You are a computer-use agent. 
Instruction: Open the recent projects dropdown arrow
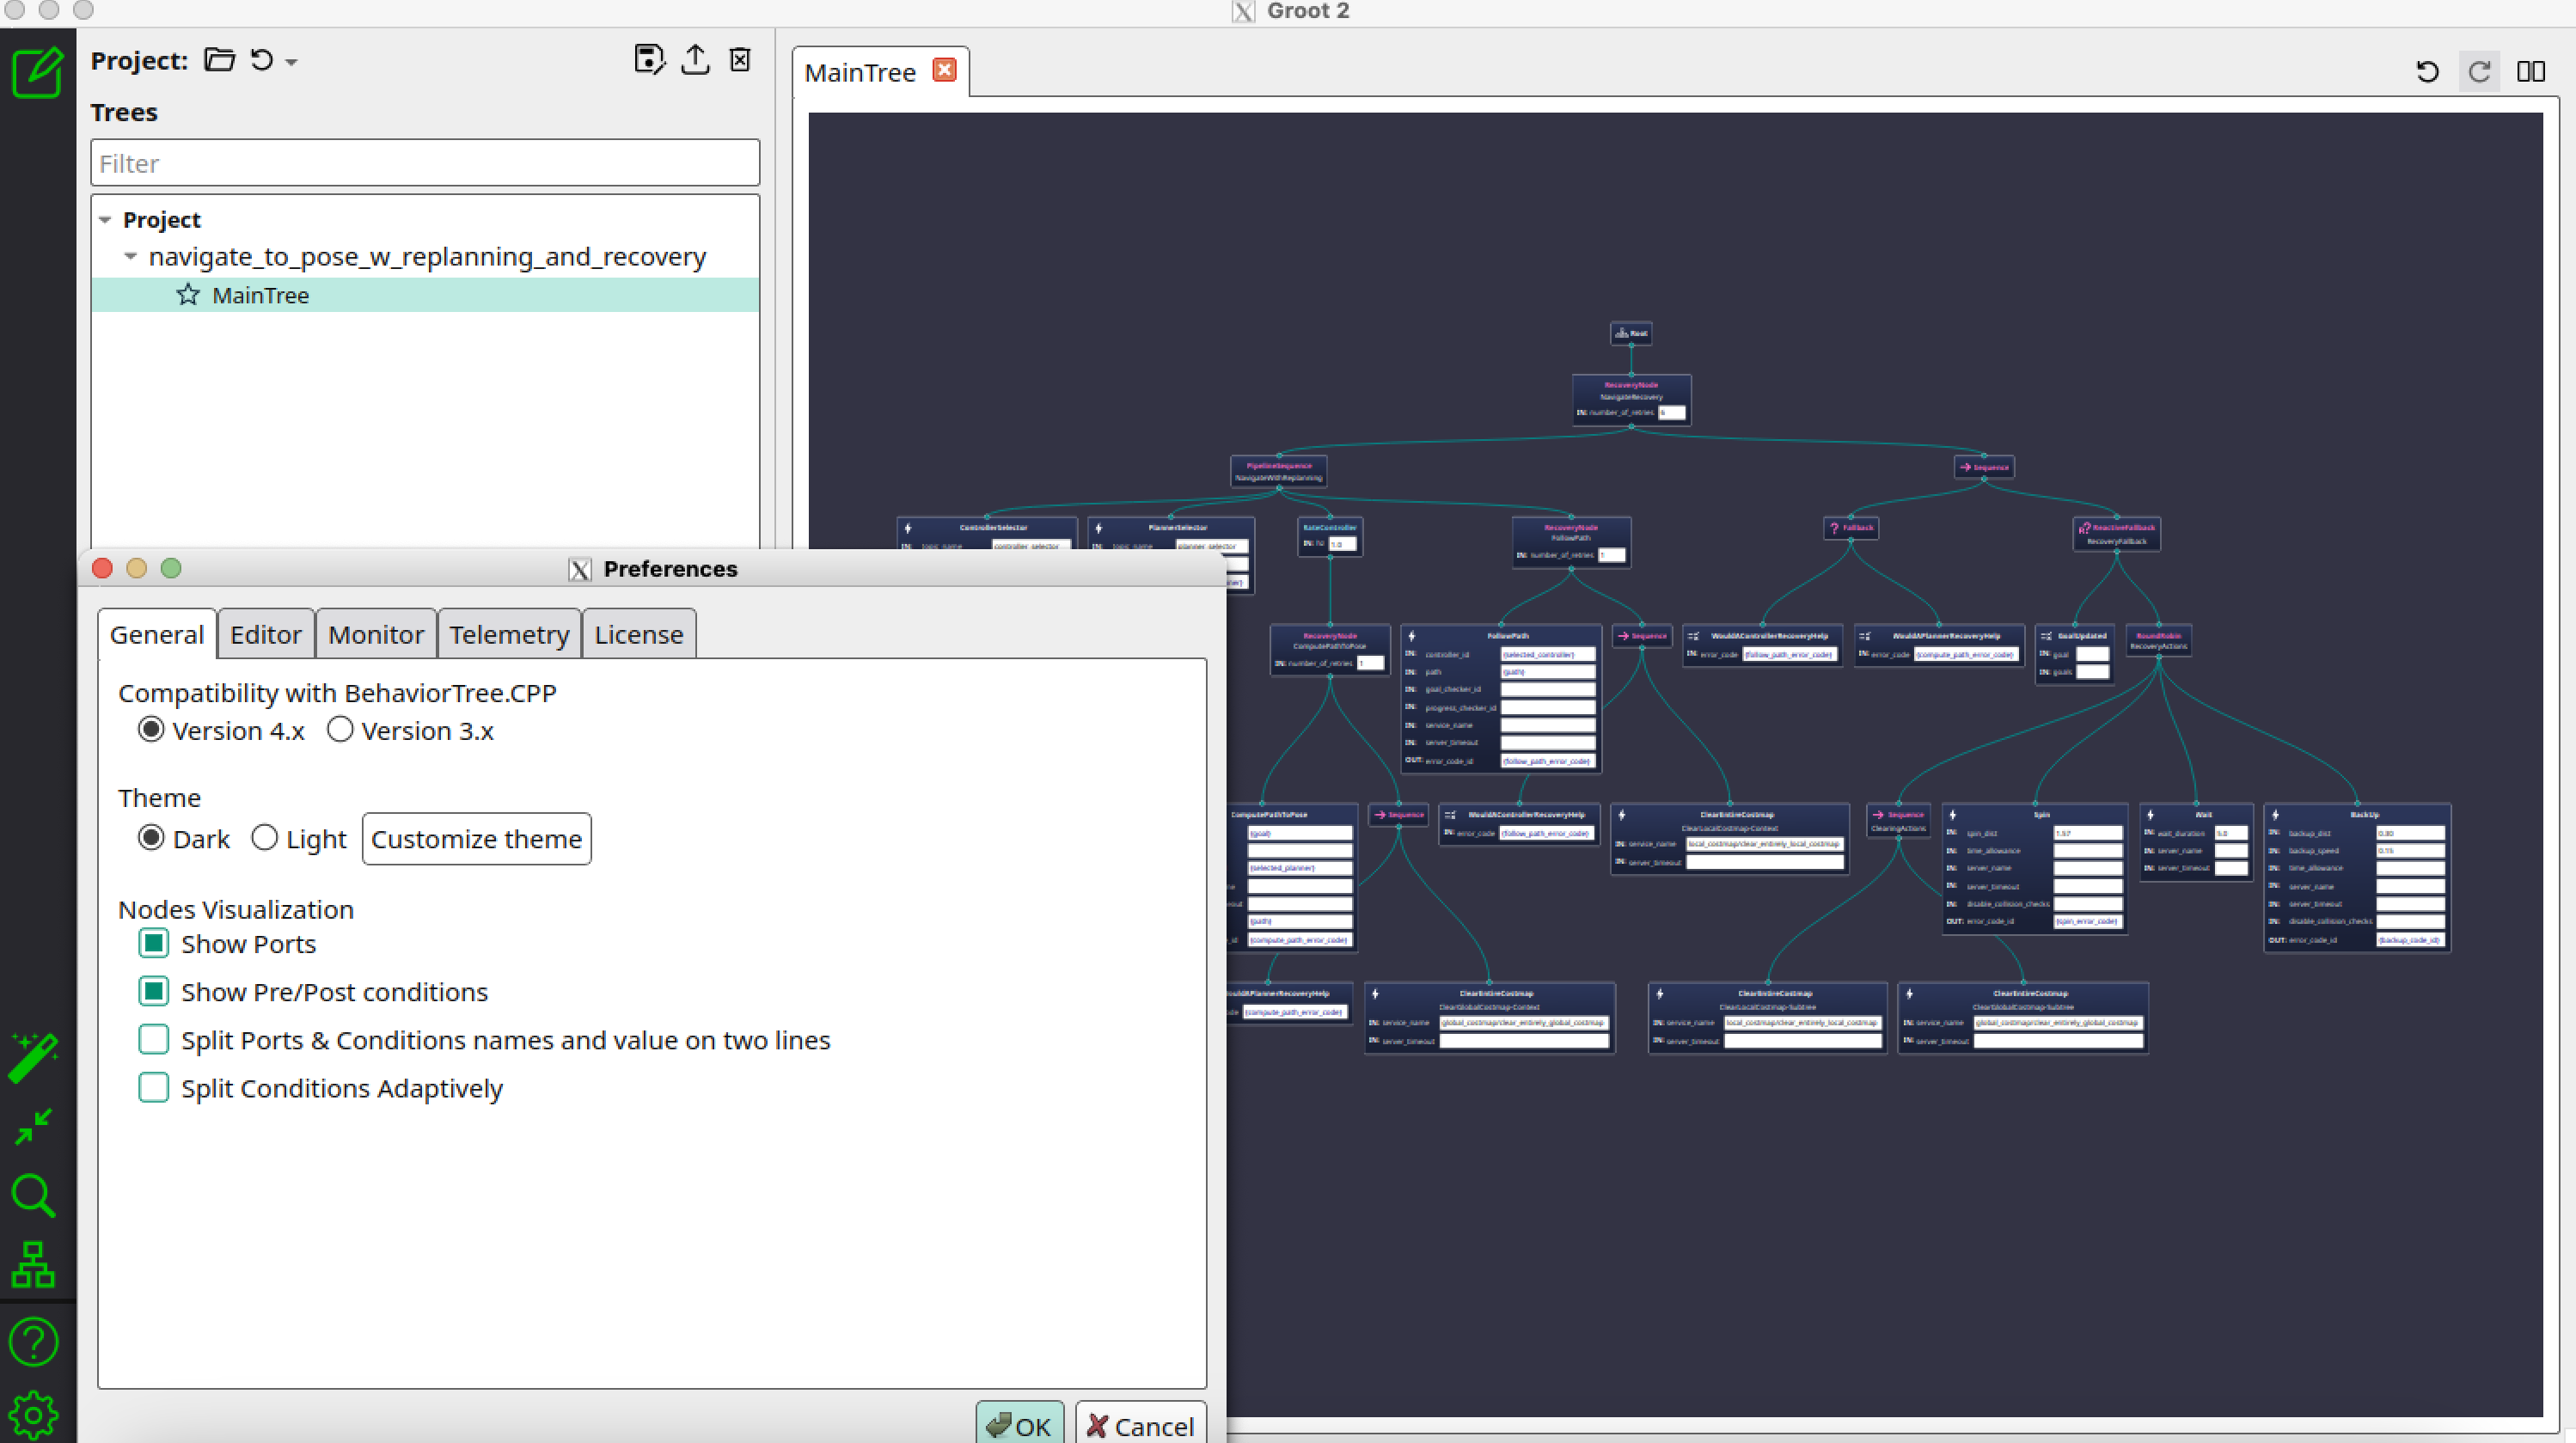(x=291, y=62)
